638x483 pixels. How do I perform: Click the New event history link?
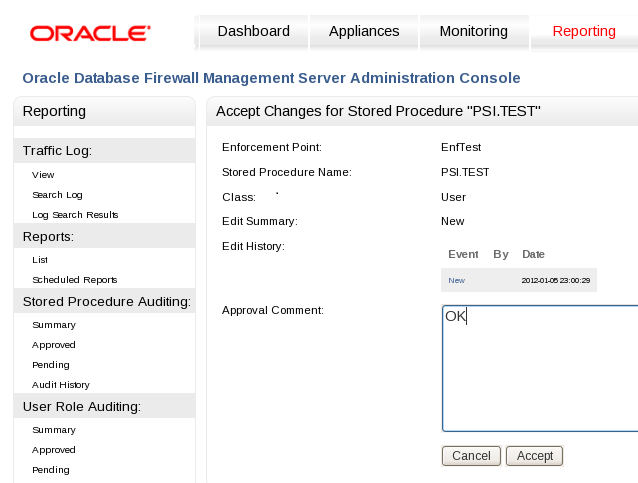pyautogui.click(x=456, y=280)
